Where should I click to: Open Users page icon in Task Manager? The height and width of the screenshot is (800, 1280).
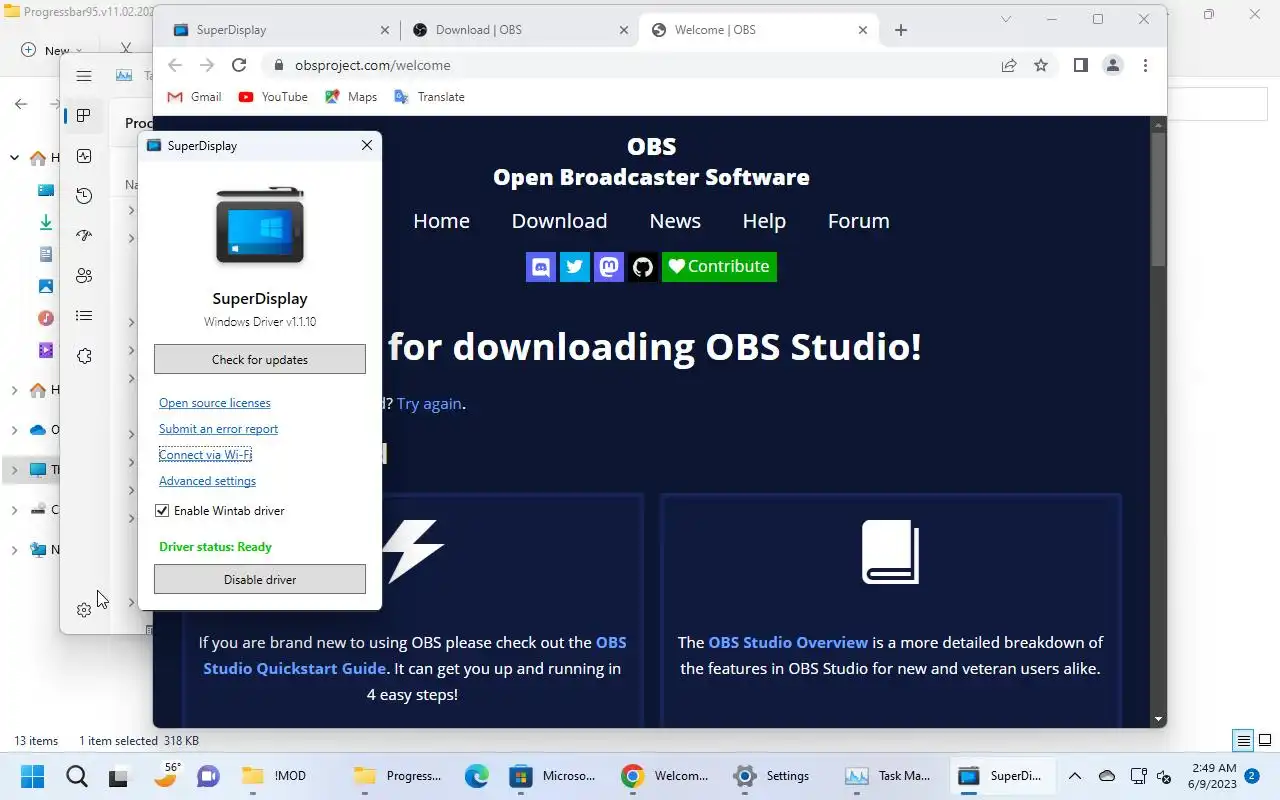point(84,276)
